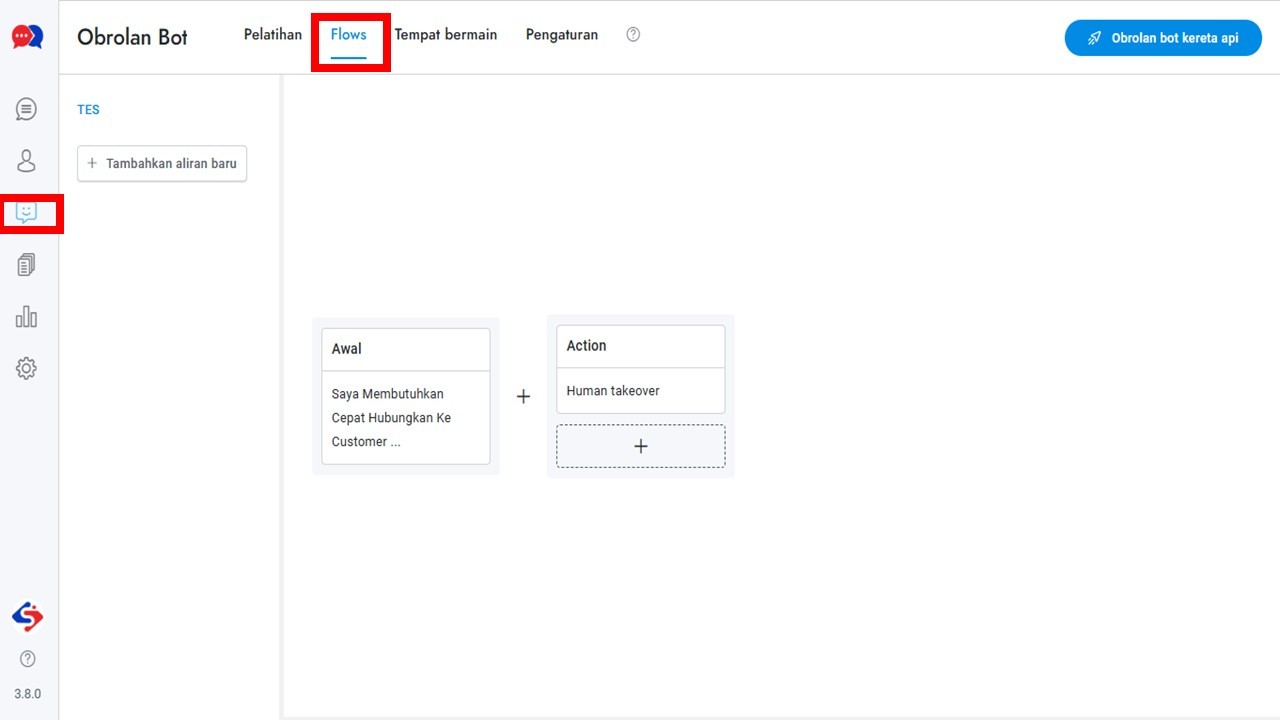Click the Obrolan bot kereta api button
The height and width of the screenshot is (720, 1280).
click(1163, 38)
